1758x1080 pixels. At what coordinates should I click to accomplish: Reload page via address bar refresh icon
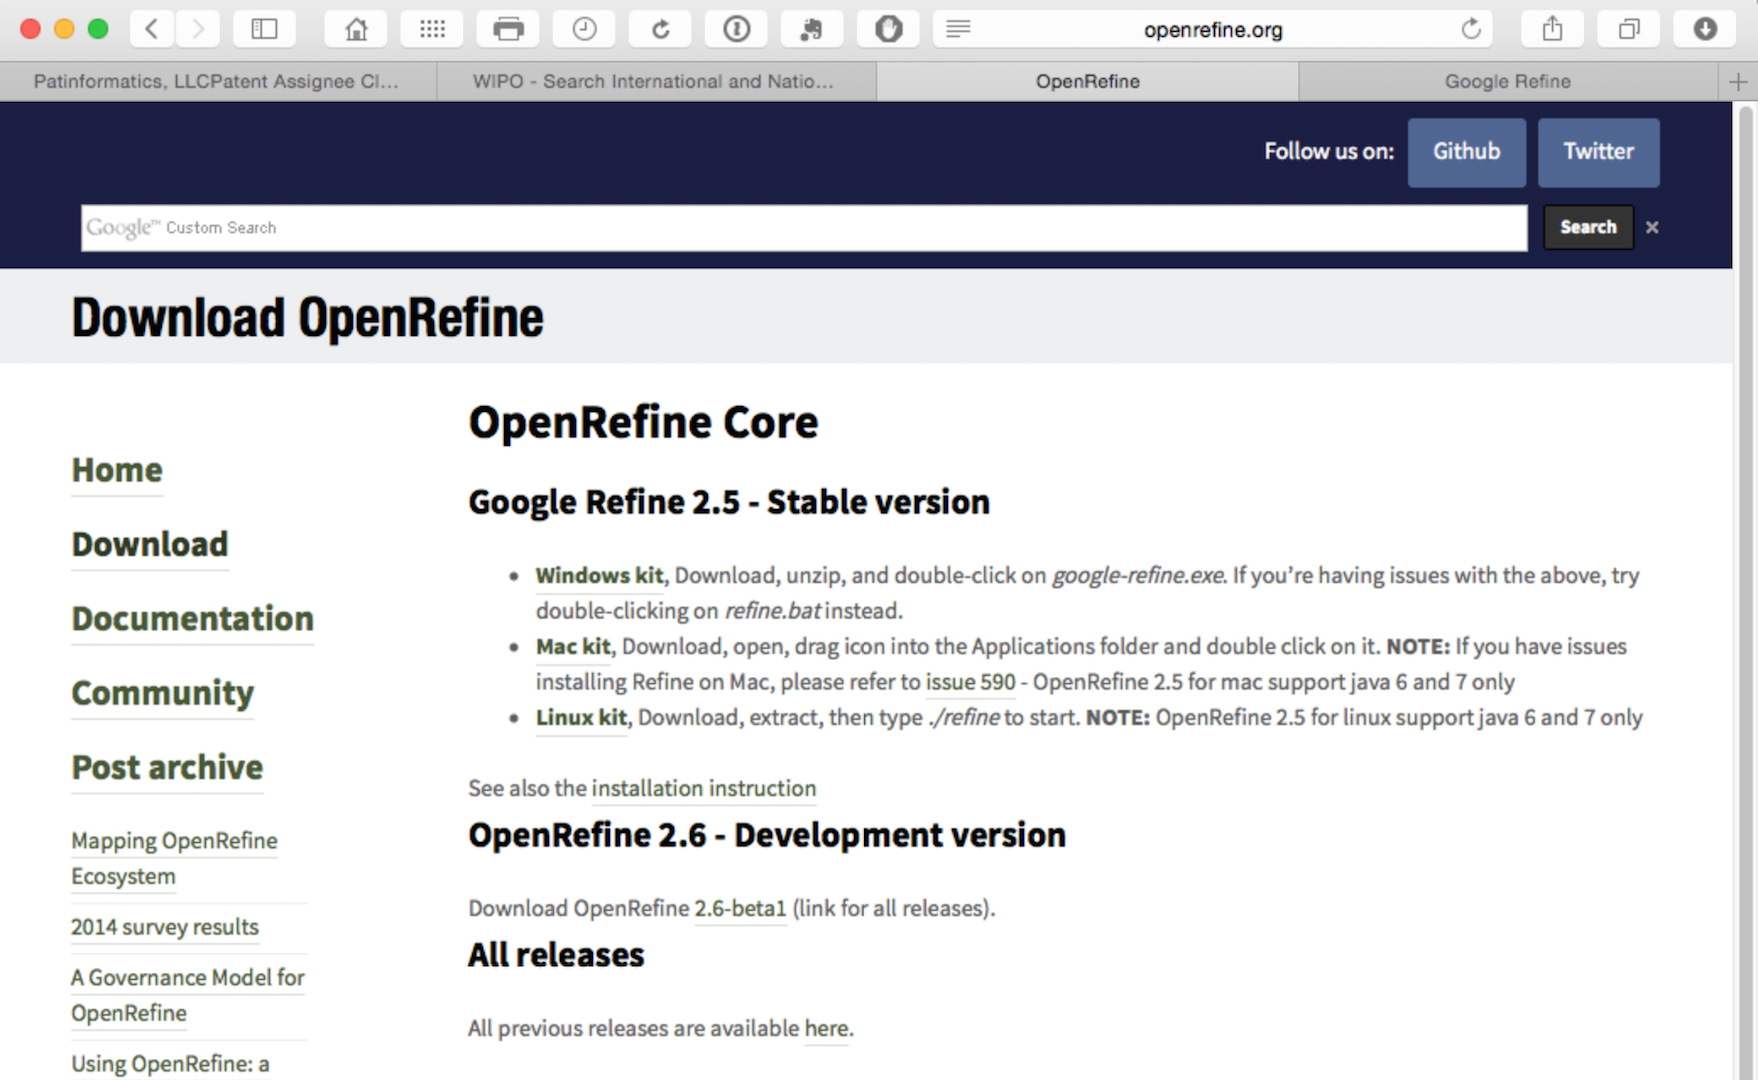click(1471, 29)
